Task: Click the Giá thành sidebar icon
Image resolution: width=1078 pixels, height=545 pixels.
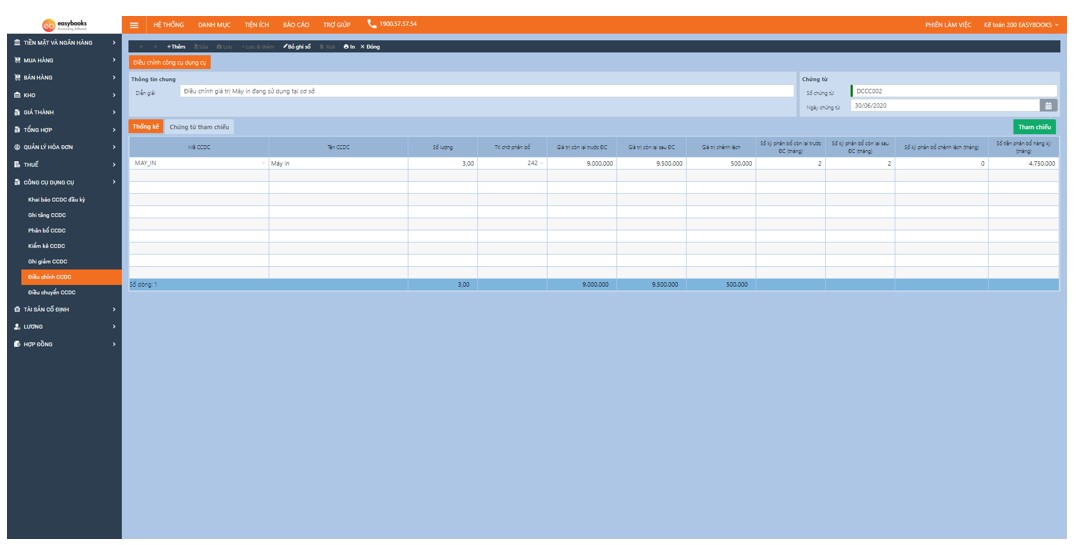Action: coord(17,112)
